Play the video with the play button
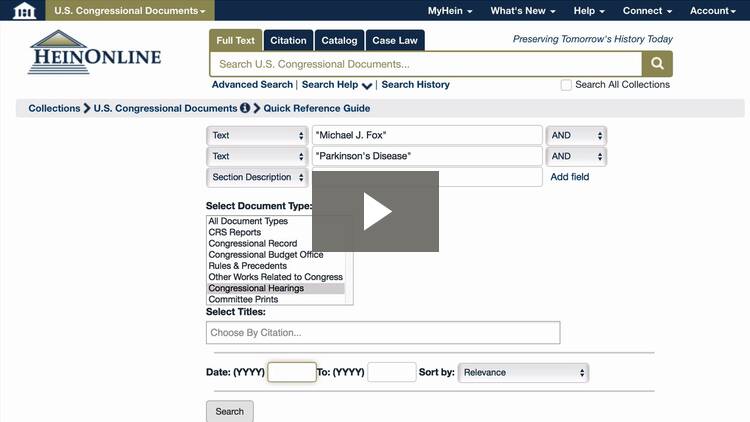The image size is (750, 422). 375,211
